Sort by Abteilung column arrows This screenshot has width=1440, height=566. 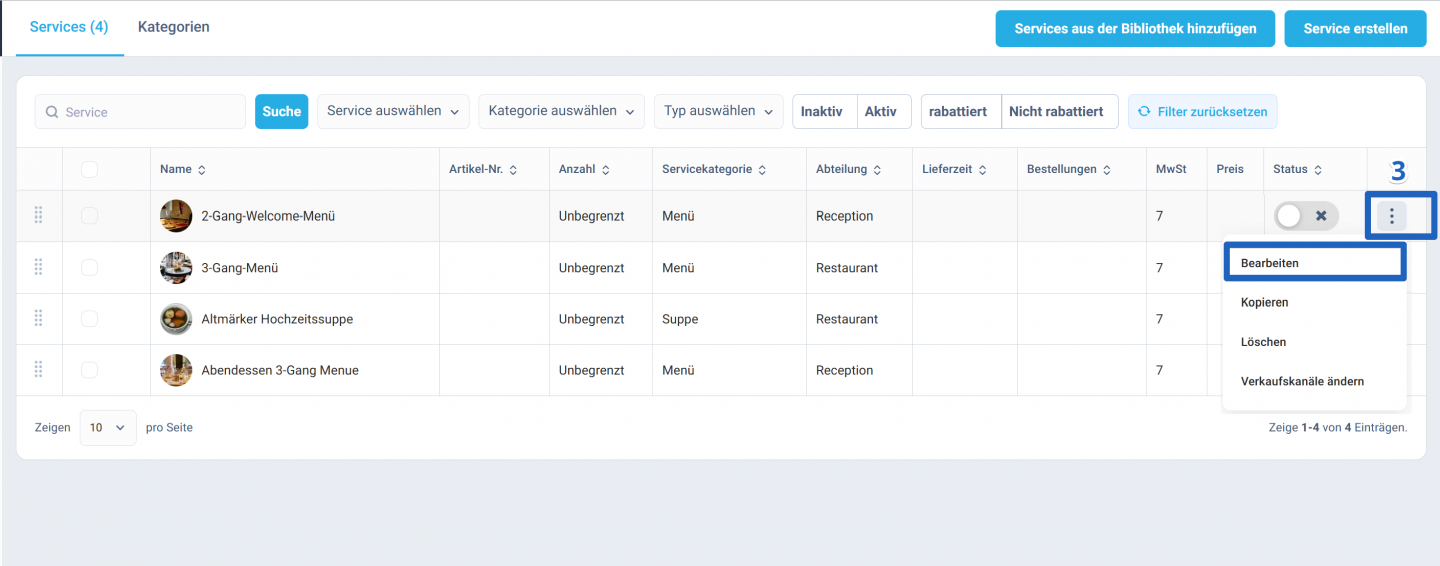tap(878, 170)
